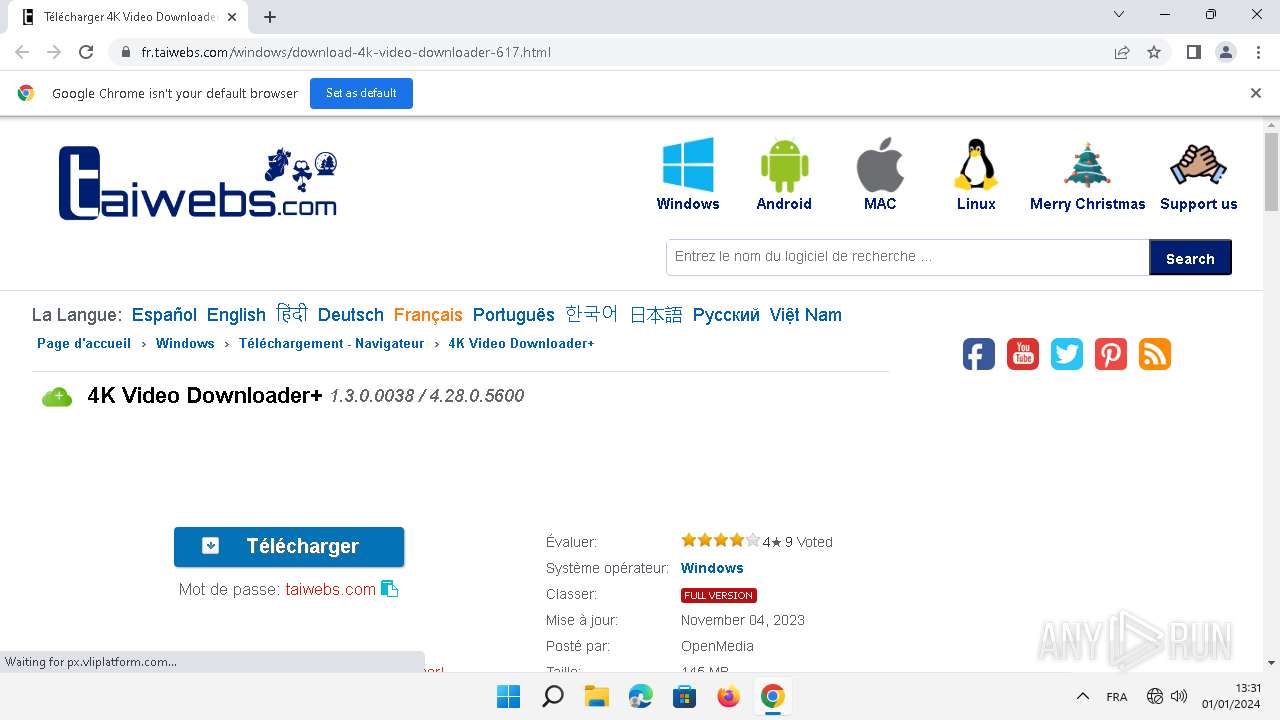Open the clock and date panel
1280x720 pixels.
pos(1231,696)
